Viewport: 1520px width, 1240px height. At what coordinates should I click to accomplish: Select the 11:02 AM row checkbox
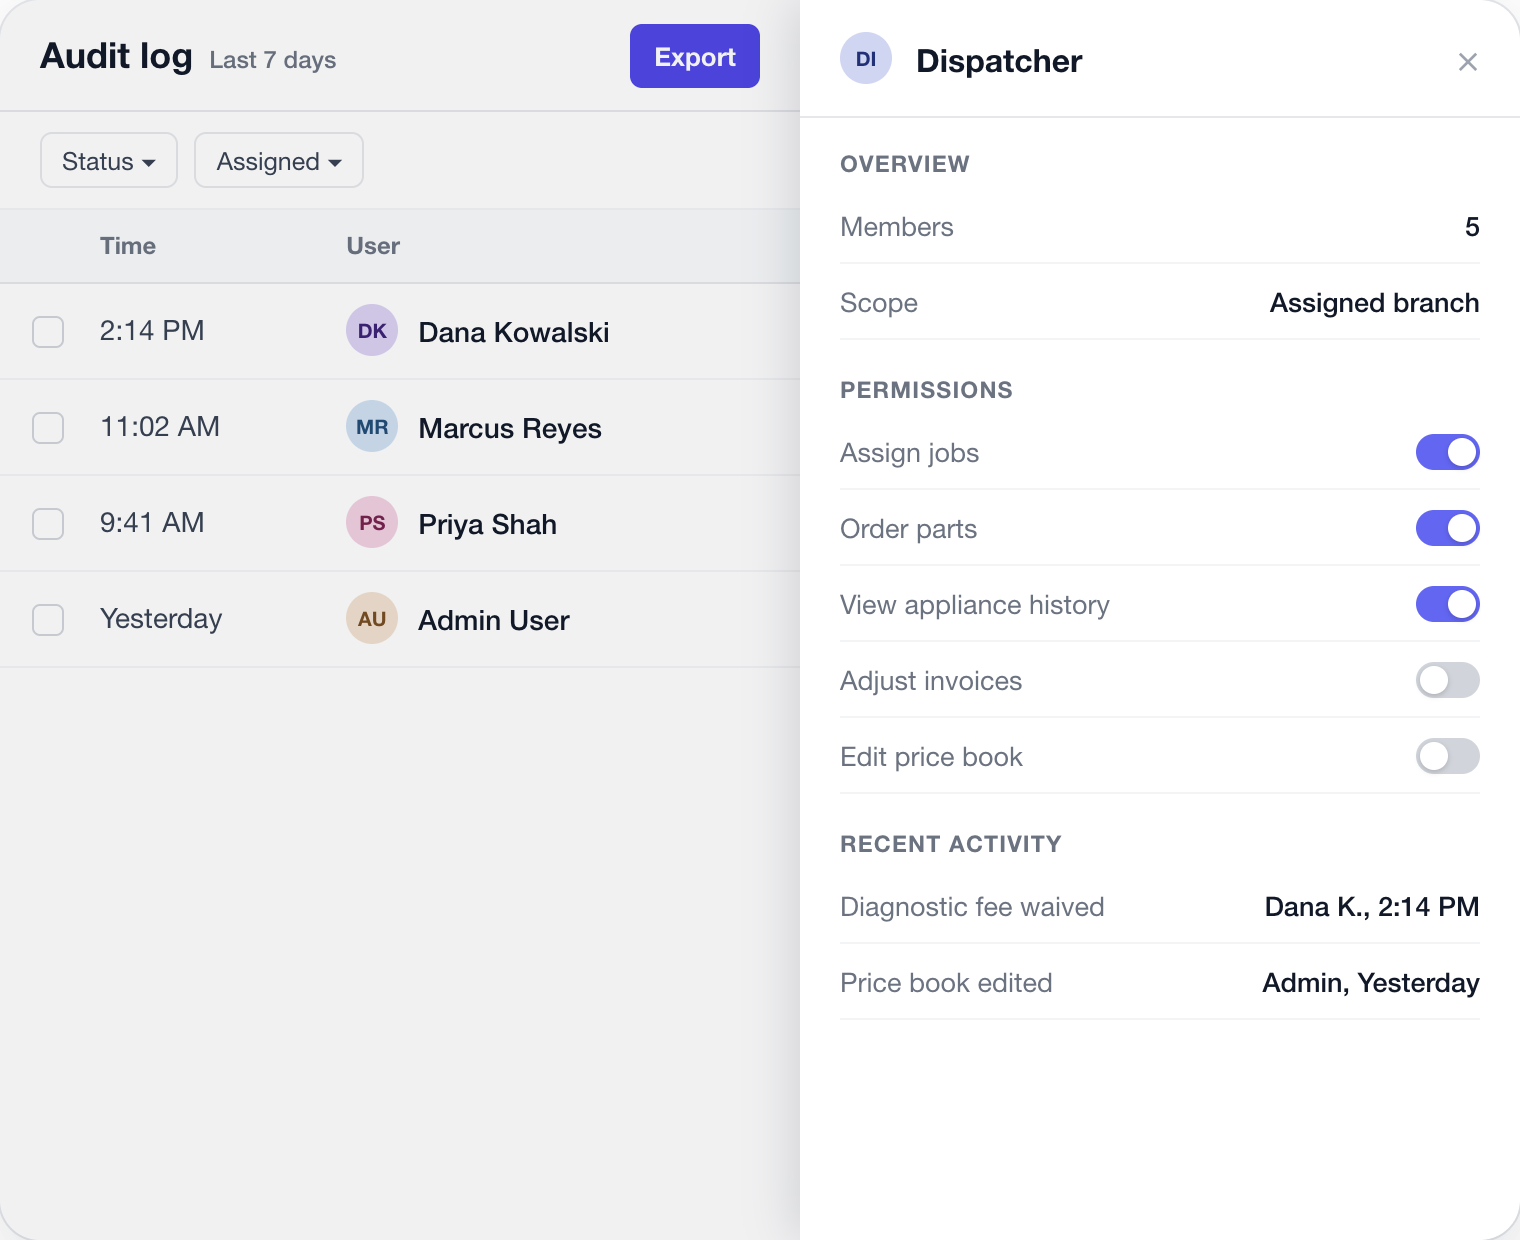pyautogui.click(x=48, y=428)
